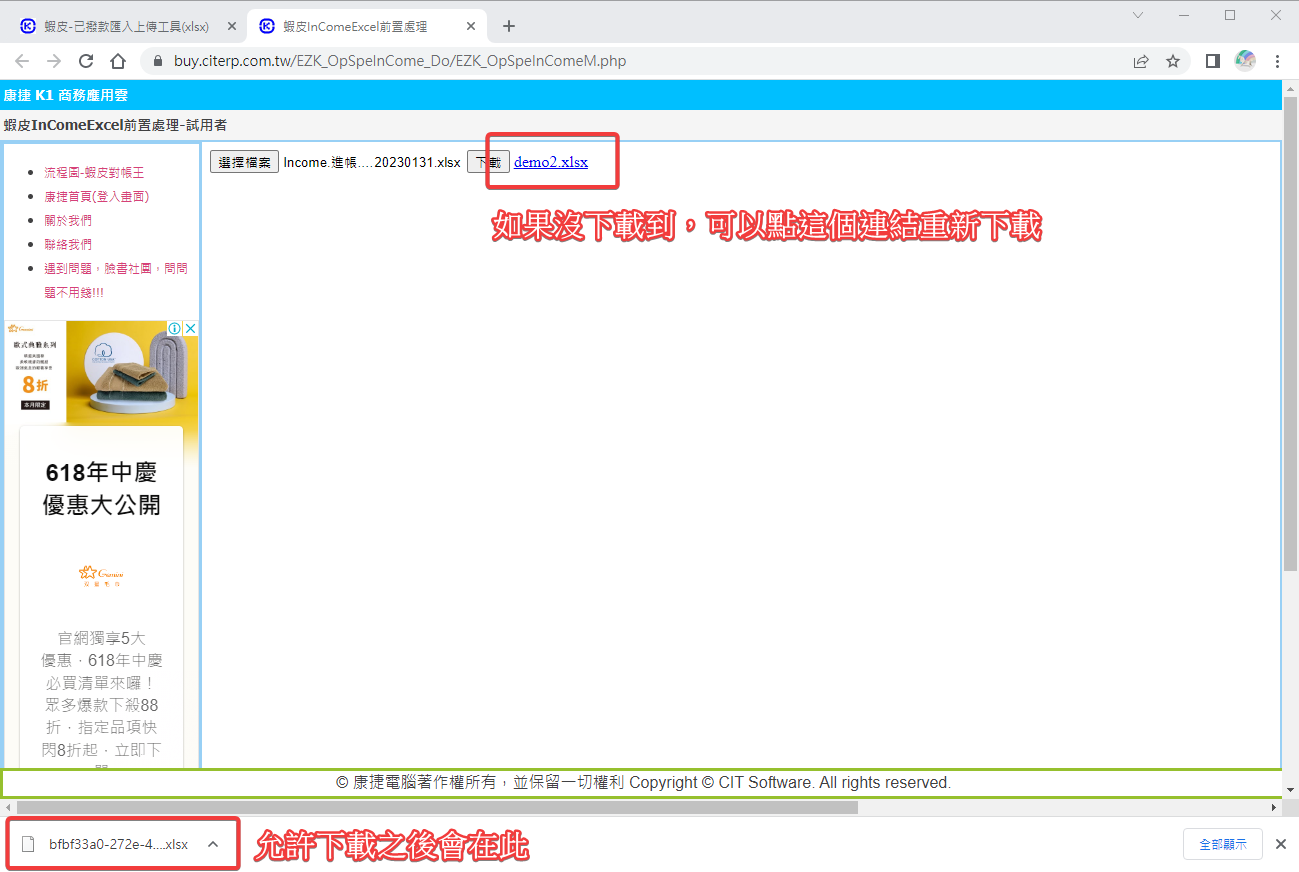The image size is (1299, 872).
Task: Click the 選擇檔案 file chooser button
Action: point(244,162)
